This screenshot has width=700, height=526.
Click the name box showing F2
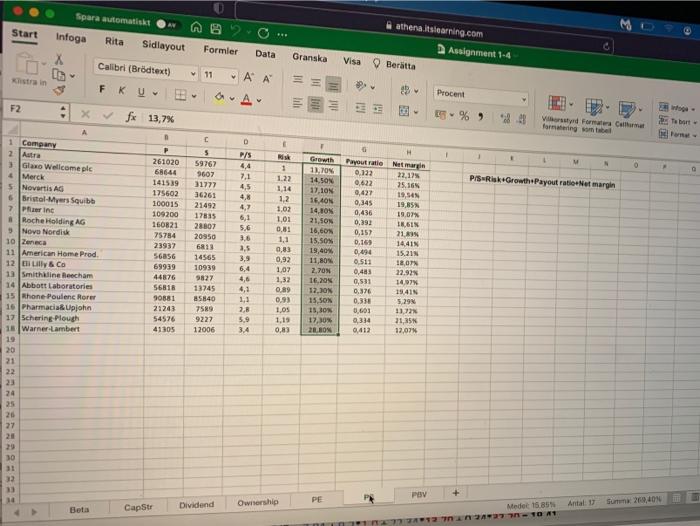click(35, 110)
